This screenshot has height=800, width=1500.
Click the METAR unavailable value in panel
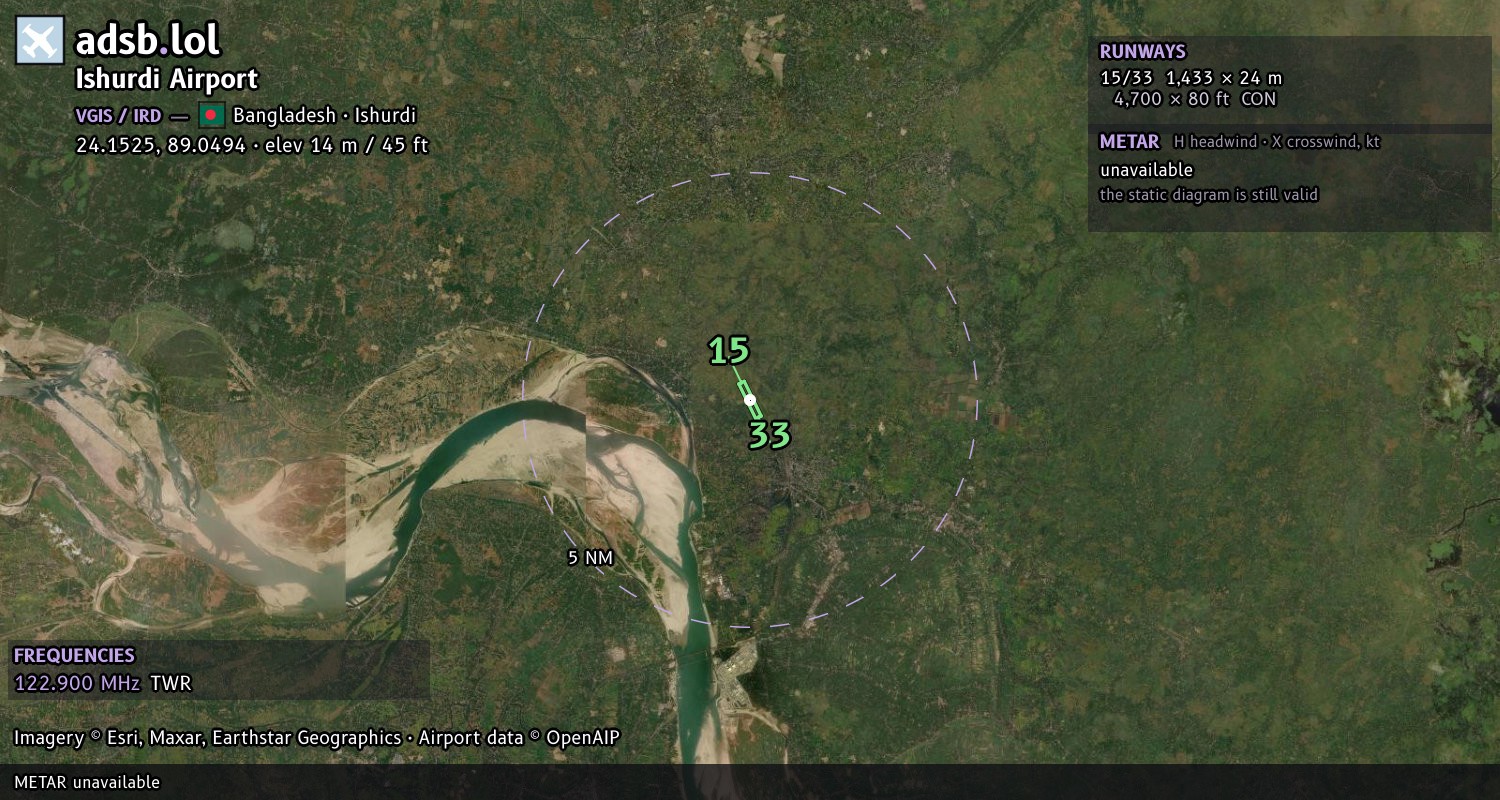pos(1146,170)
